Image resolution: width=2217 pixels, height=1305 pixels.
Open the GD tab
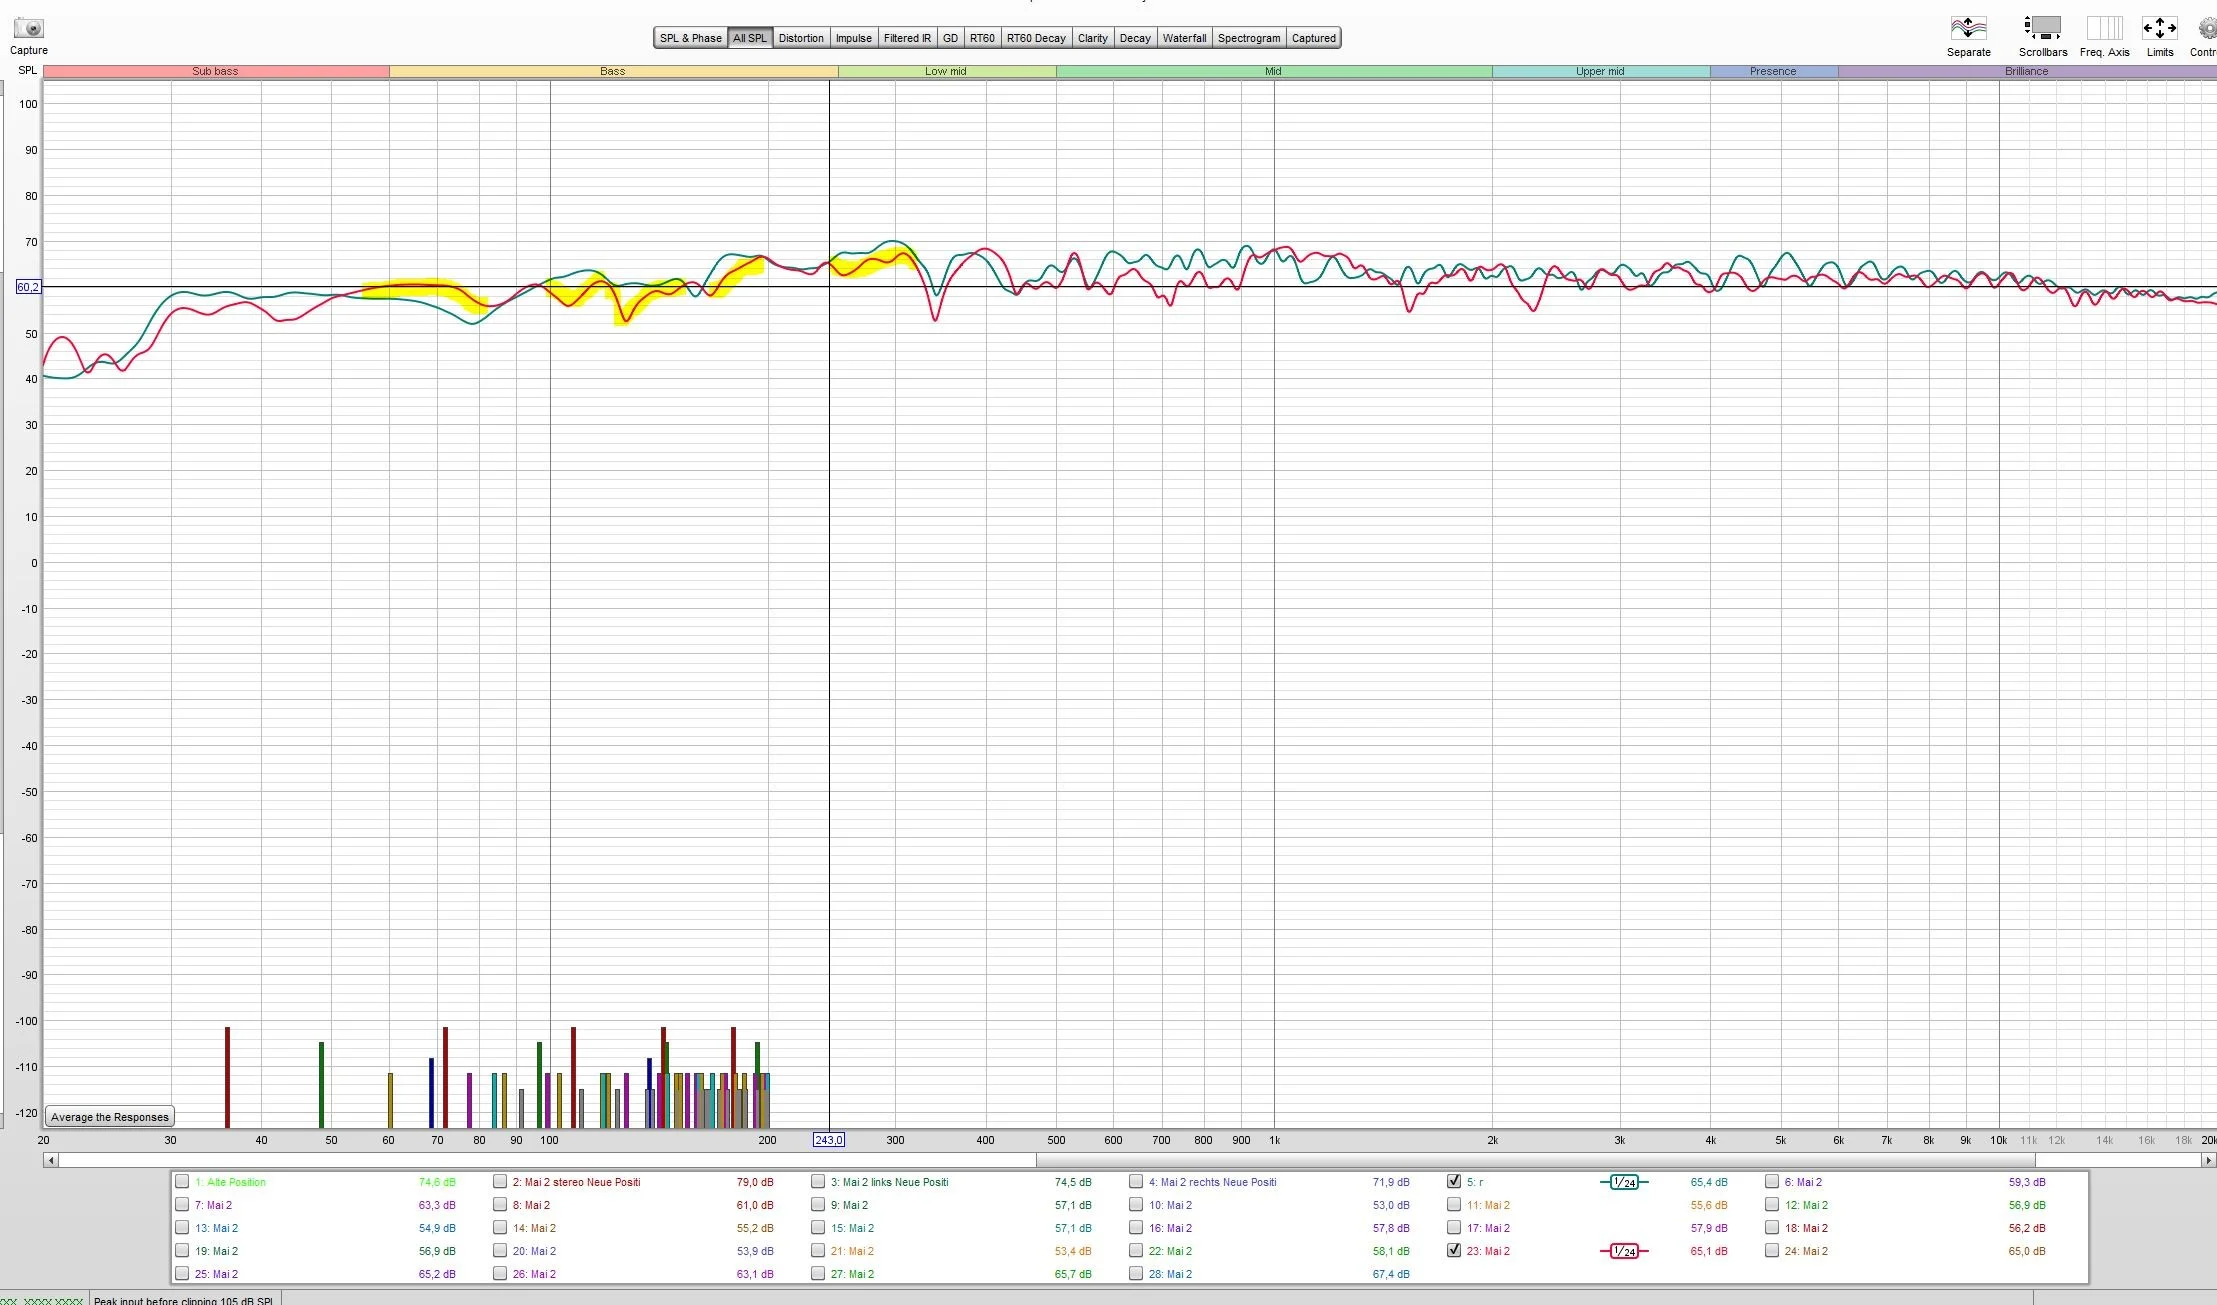click(950, 38)
